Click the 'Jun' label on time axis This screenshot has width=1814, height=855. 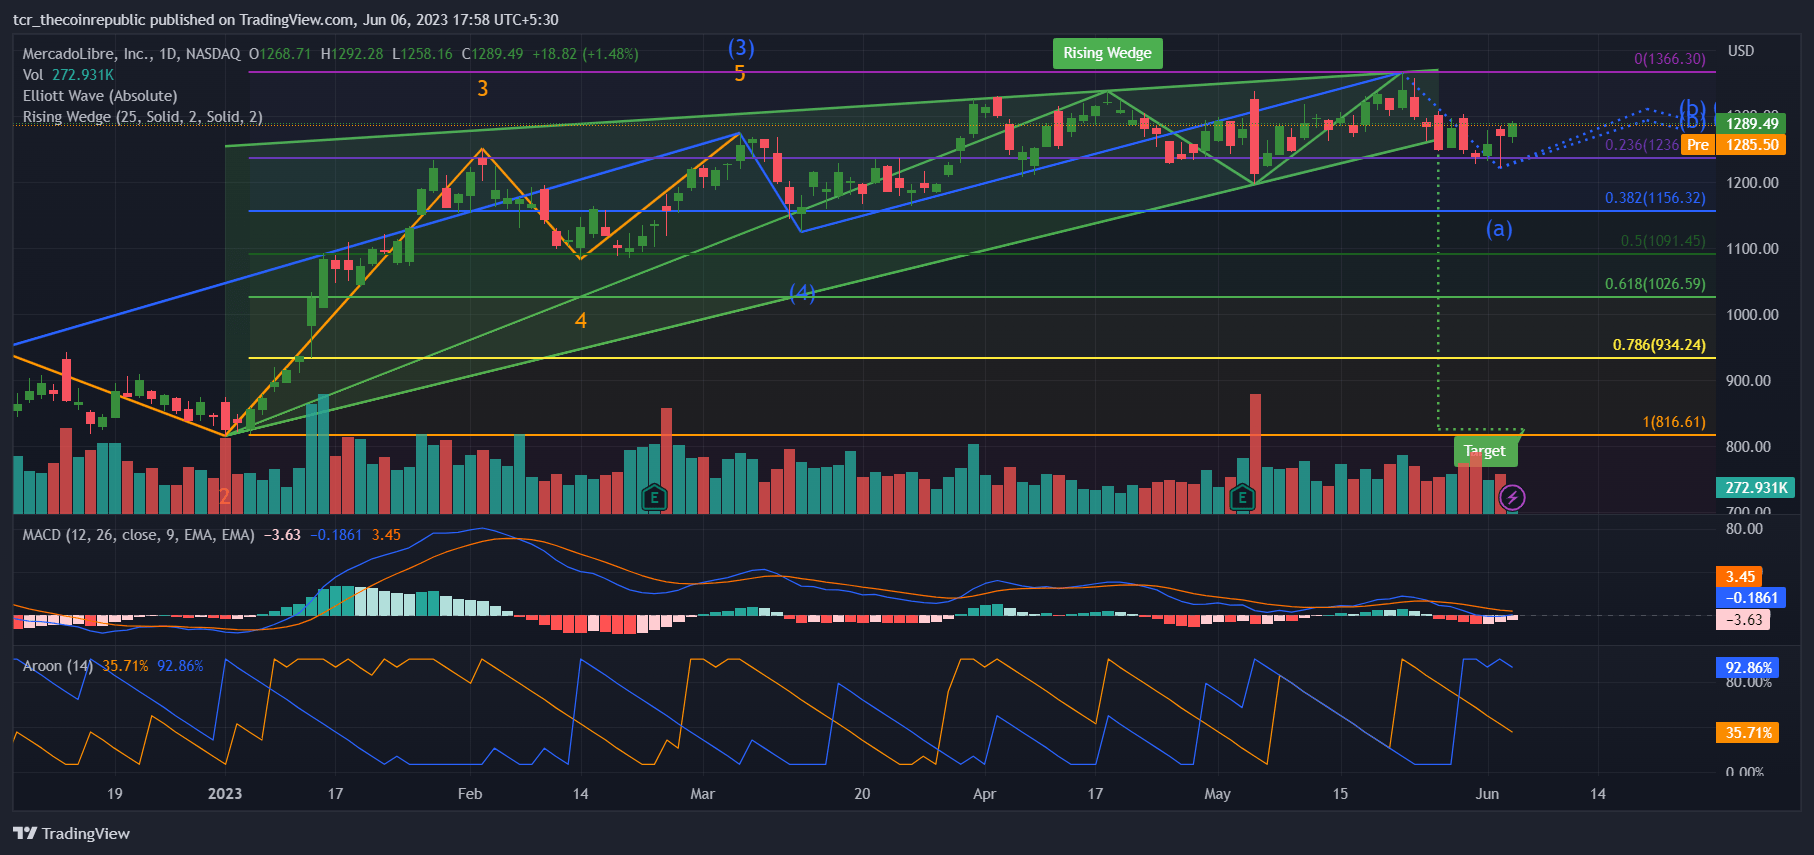pos(1488,794)
